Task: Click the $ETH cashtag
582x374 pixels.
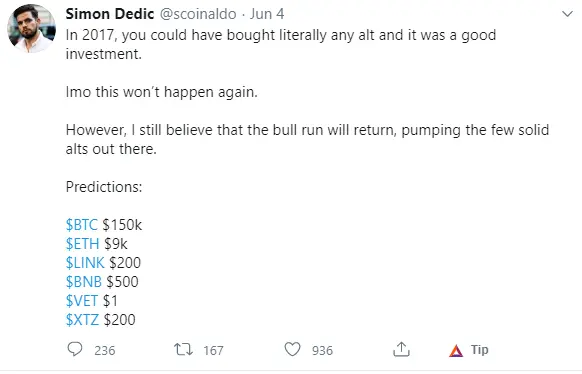Action: (x=82, y=244)
